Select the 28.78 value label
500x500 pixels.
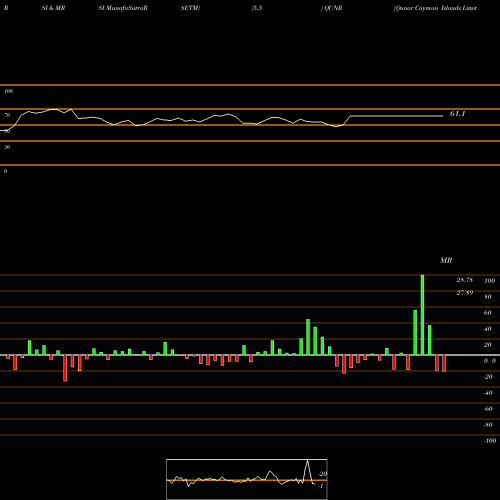pyautogui.click(x=465, y=280)
